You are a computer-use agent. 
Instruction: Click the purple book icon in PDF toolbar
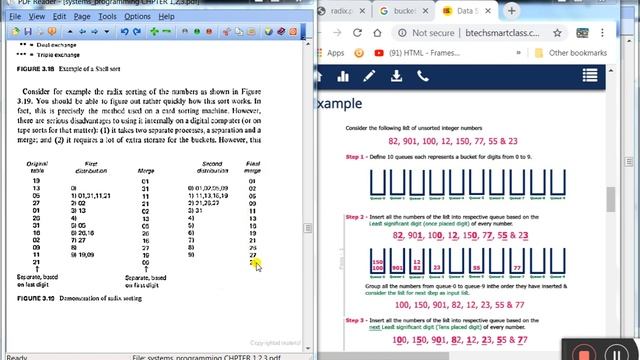281,31
